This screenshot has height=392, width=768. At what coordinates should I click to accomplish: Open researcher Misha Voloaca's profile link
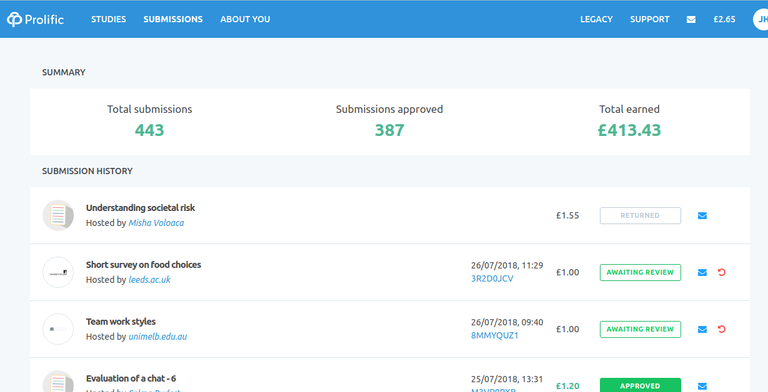click(x=156, y=223)
